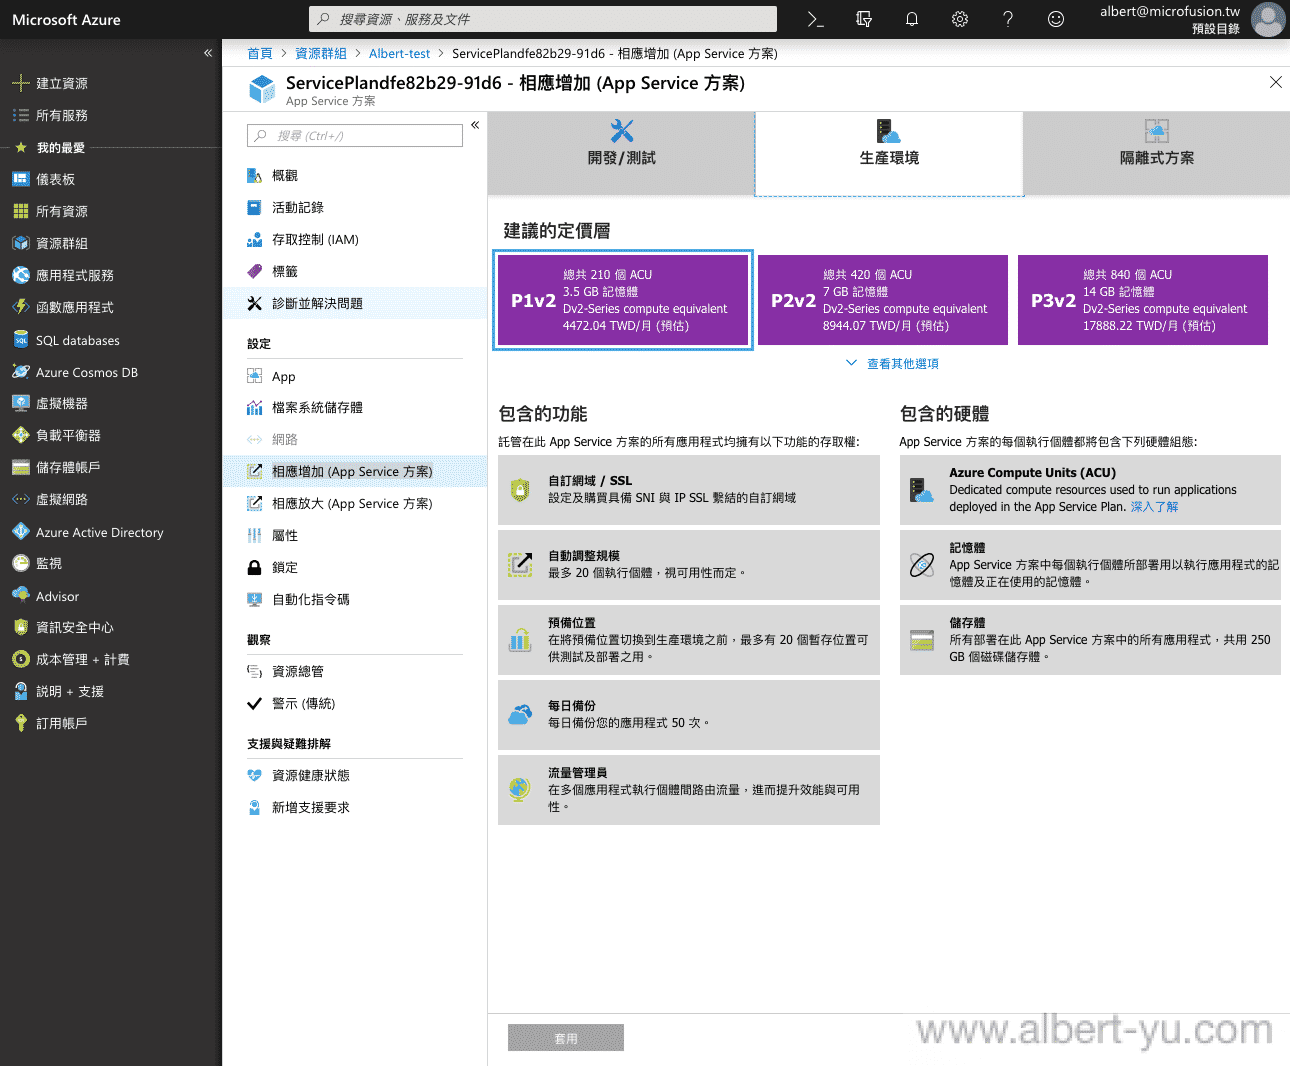Image resolution: width=1290 pixels, height=1066 pixels.
Task: Select 鎖定 locks menu item
Action: [x=355, y=567]
